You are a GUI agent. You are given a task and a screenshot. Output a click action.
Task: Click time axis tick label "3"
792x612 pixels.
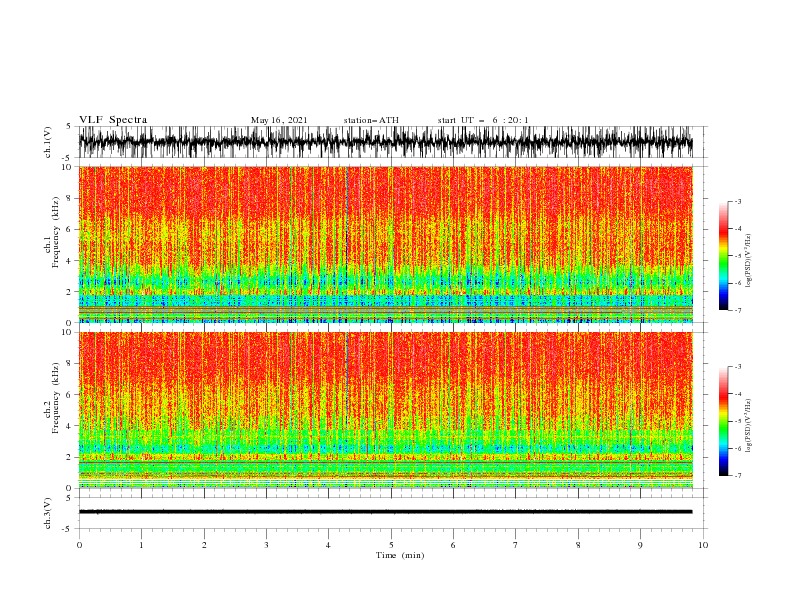(266, 545)
